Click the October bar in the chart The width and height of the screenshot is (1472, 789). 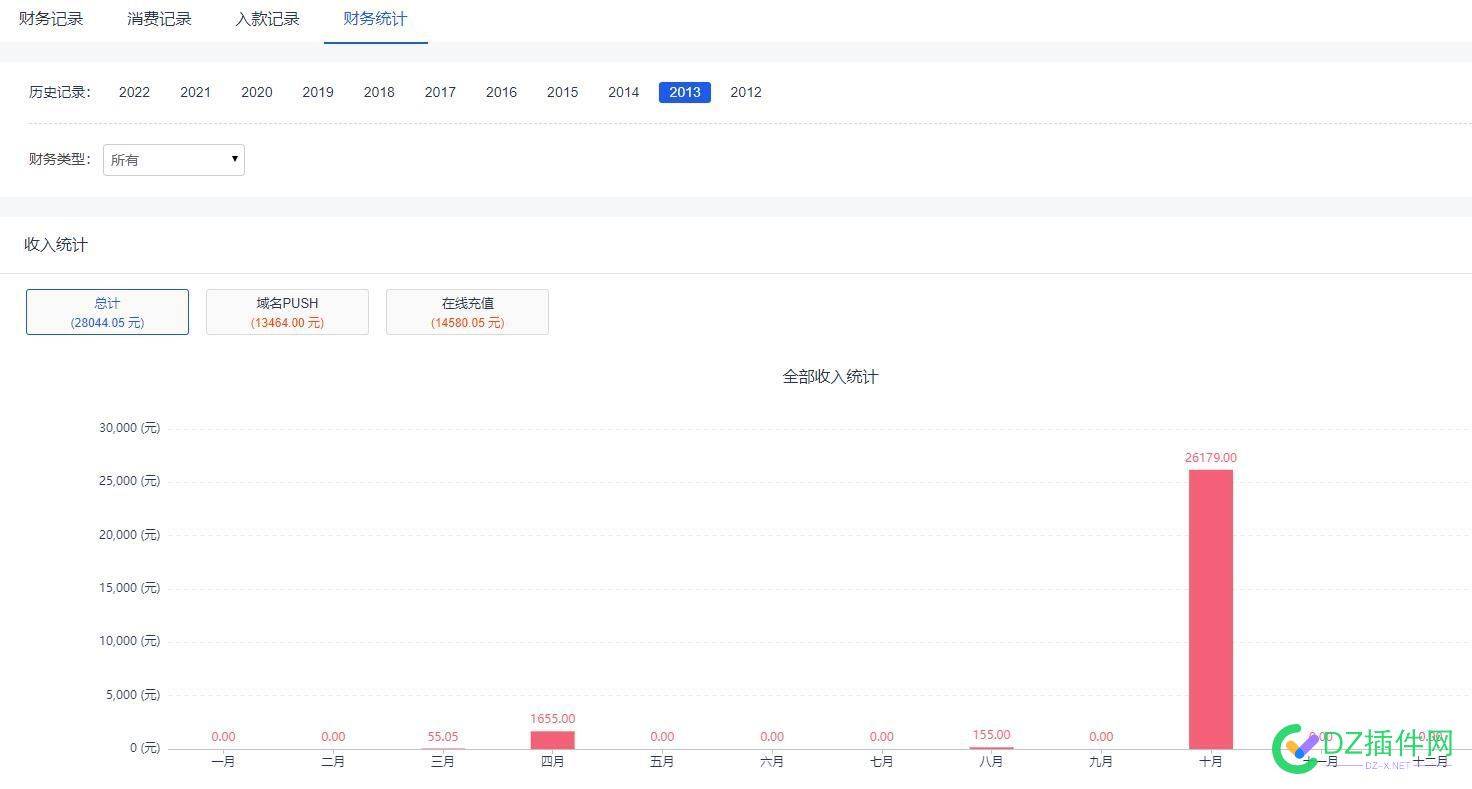(x=1210, y=609)
